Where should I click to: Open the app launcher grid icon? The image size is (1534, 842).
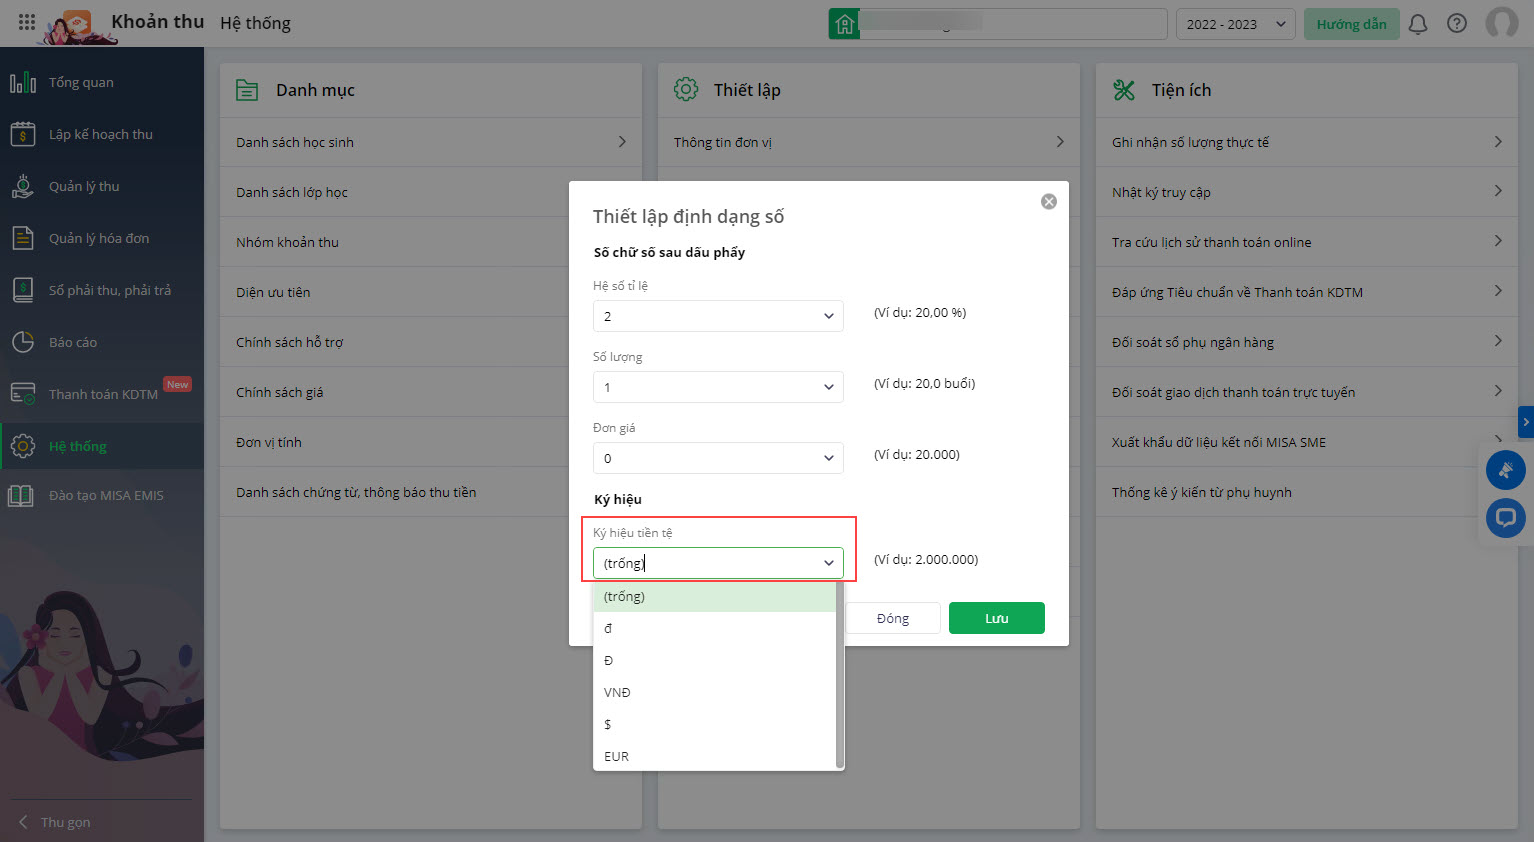(x=27, y=22)
